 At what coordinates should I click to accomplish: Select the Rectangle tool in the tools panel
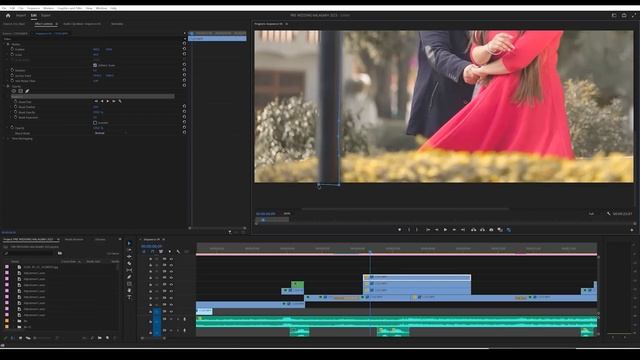(129, 284)
